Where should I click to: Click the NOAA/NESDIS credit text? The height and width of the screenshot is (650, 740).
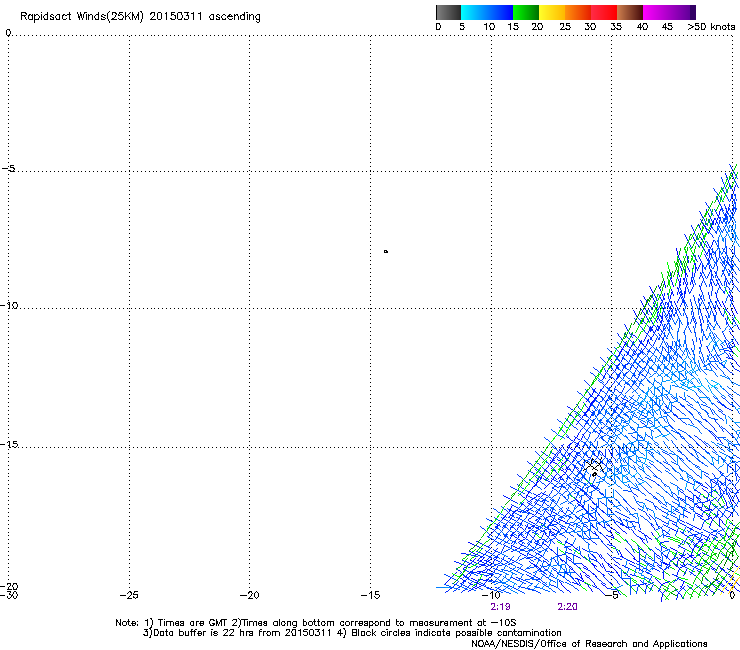point(589,644)
